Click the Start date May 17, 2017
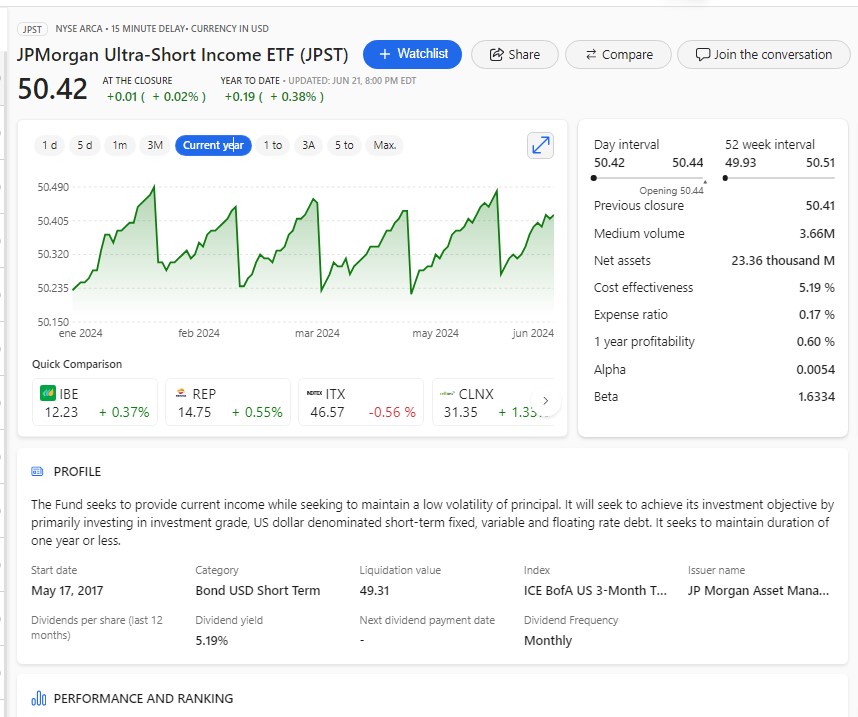The height and width of the screenshot is (717, 858). [67, 591]
